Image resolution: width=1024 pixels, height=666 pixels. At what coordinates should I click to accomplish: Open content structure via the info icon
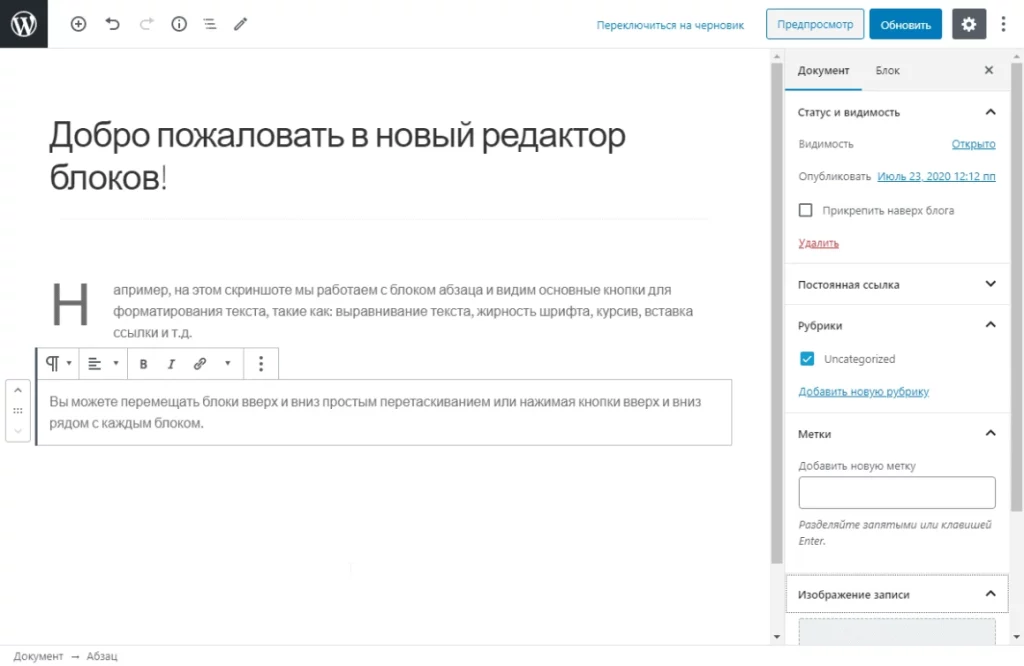click(178, 24)
